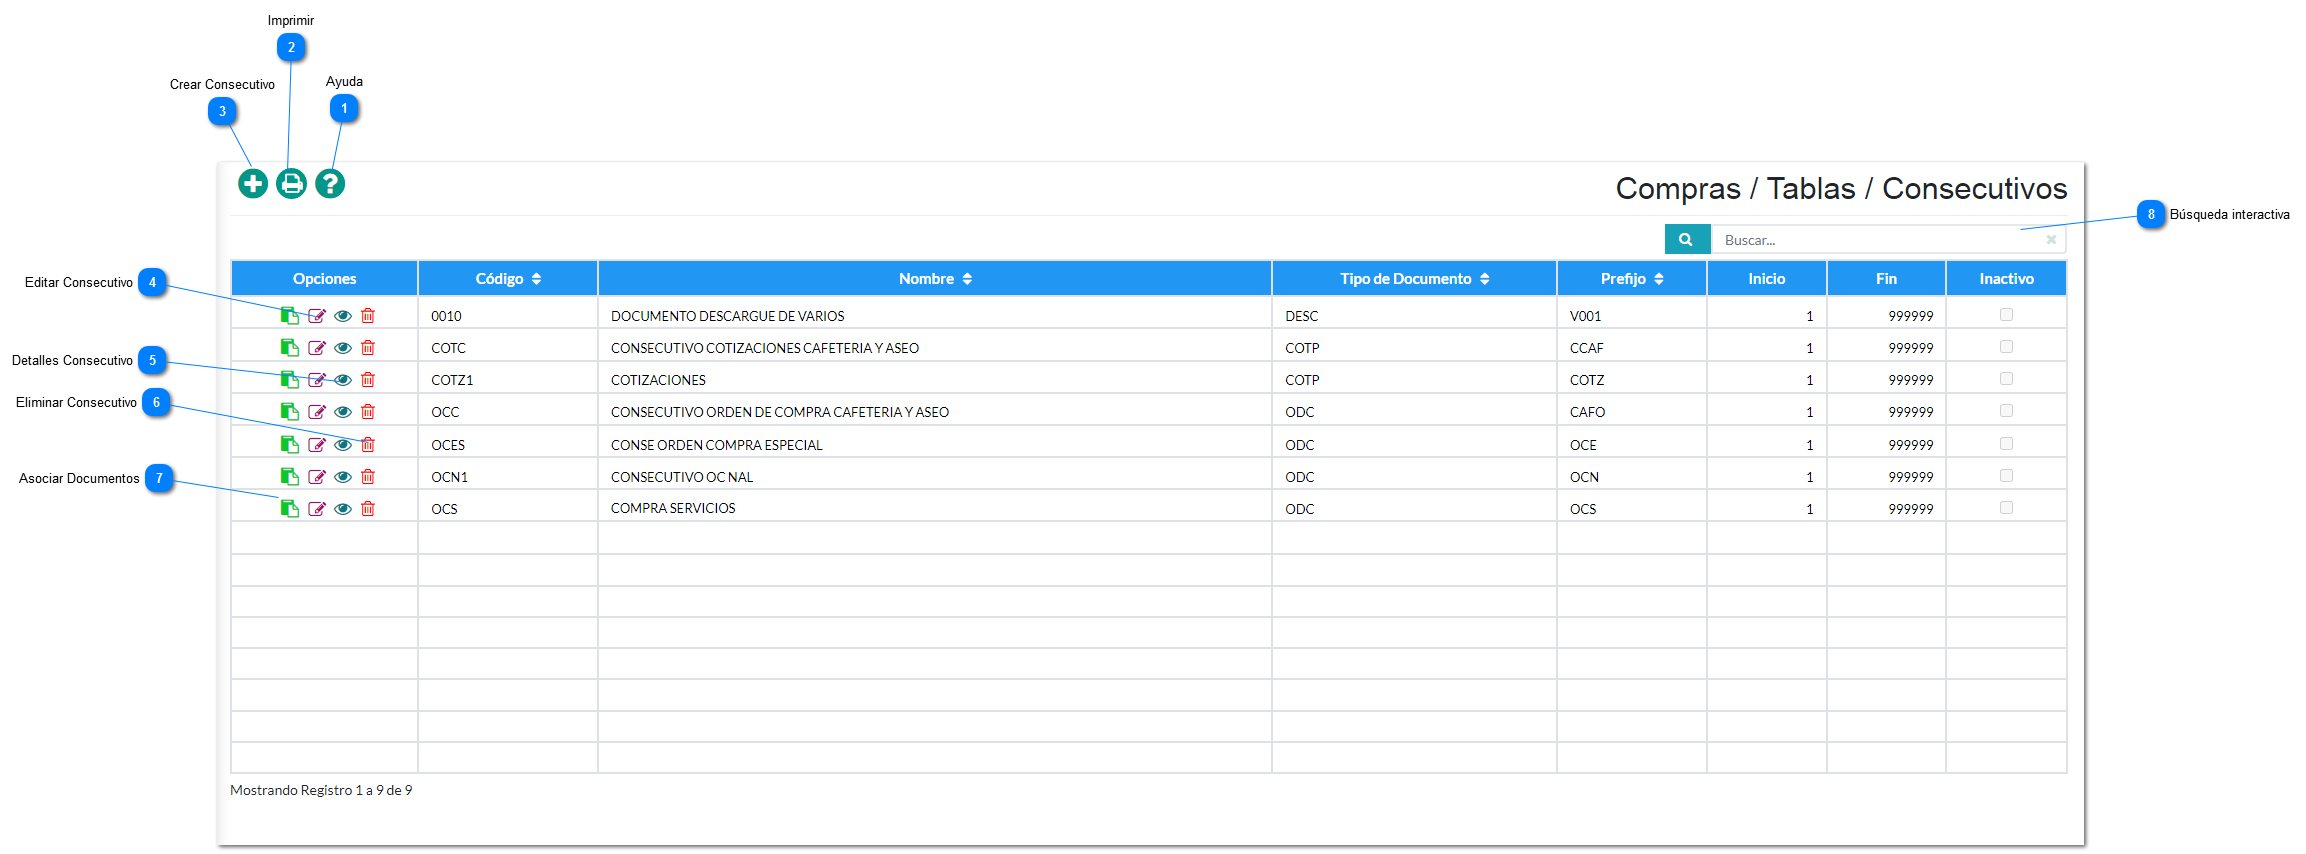Associate documents for row COTZ1

coord(290,380)
